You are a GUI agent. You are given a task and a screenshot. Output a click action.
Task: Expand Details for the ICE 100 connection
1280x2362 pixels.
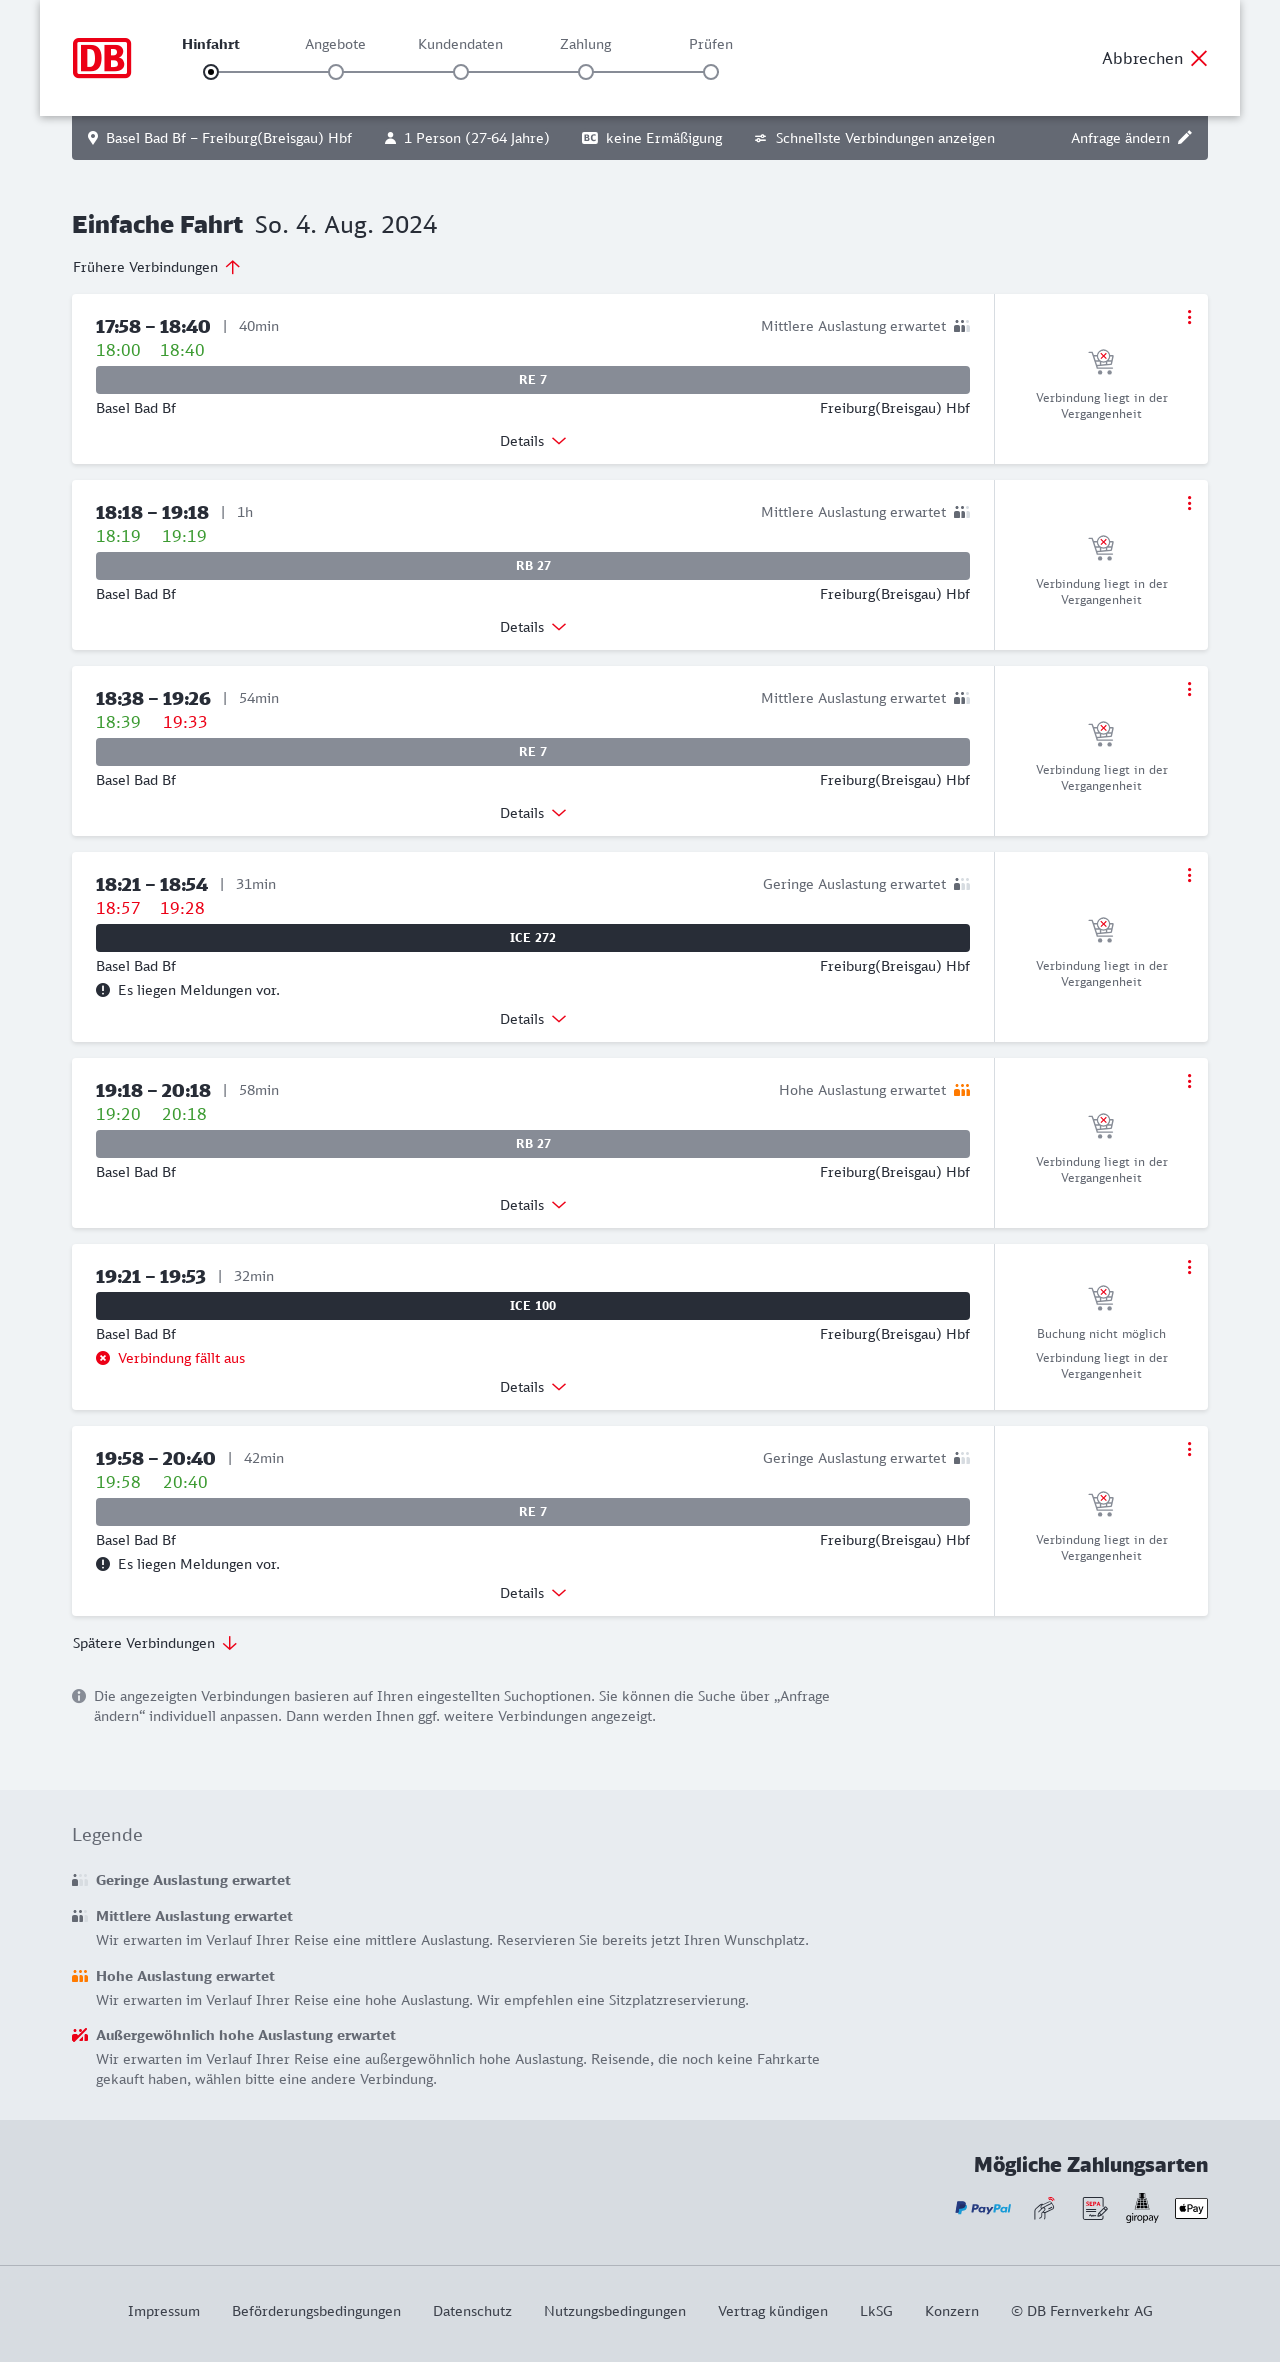pos(533,1387)
